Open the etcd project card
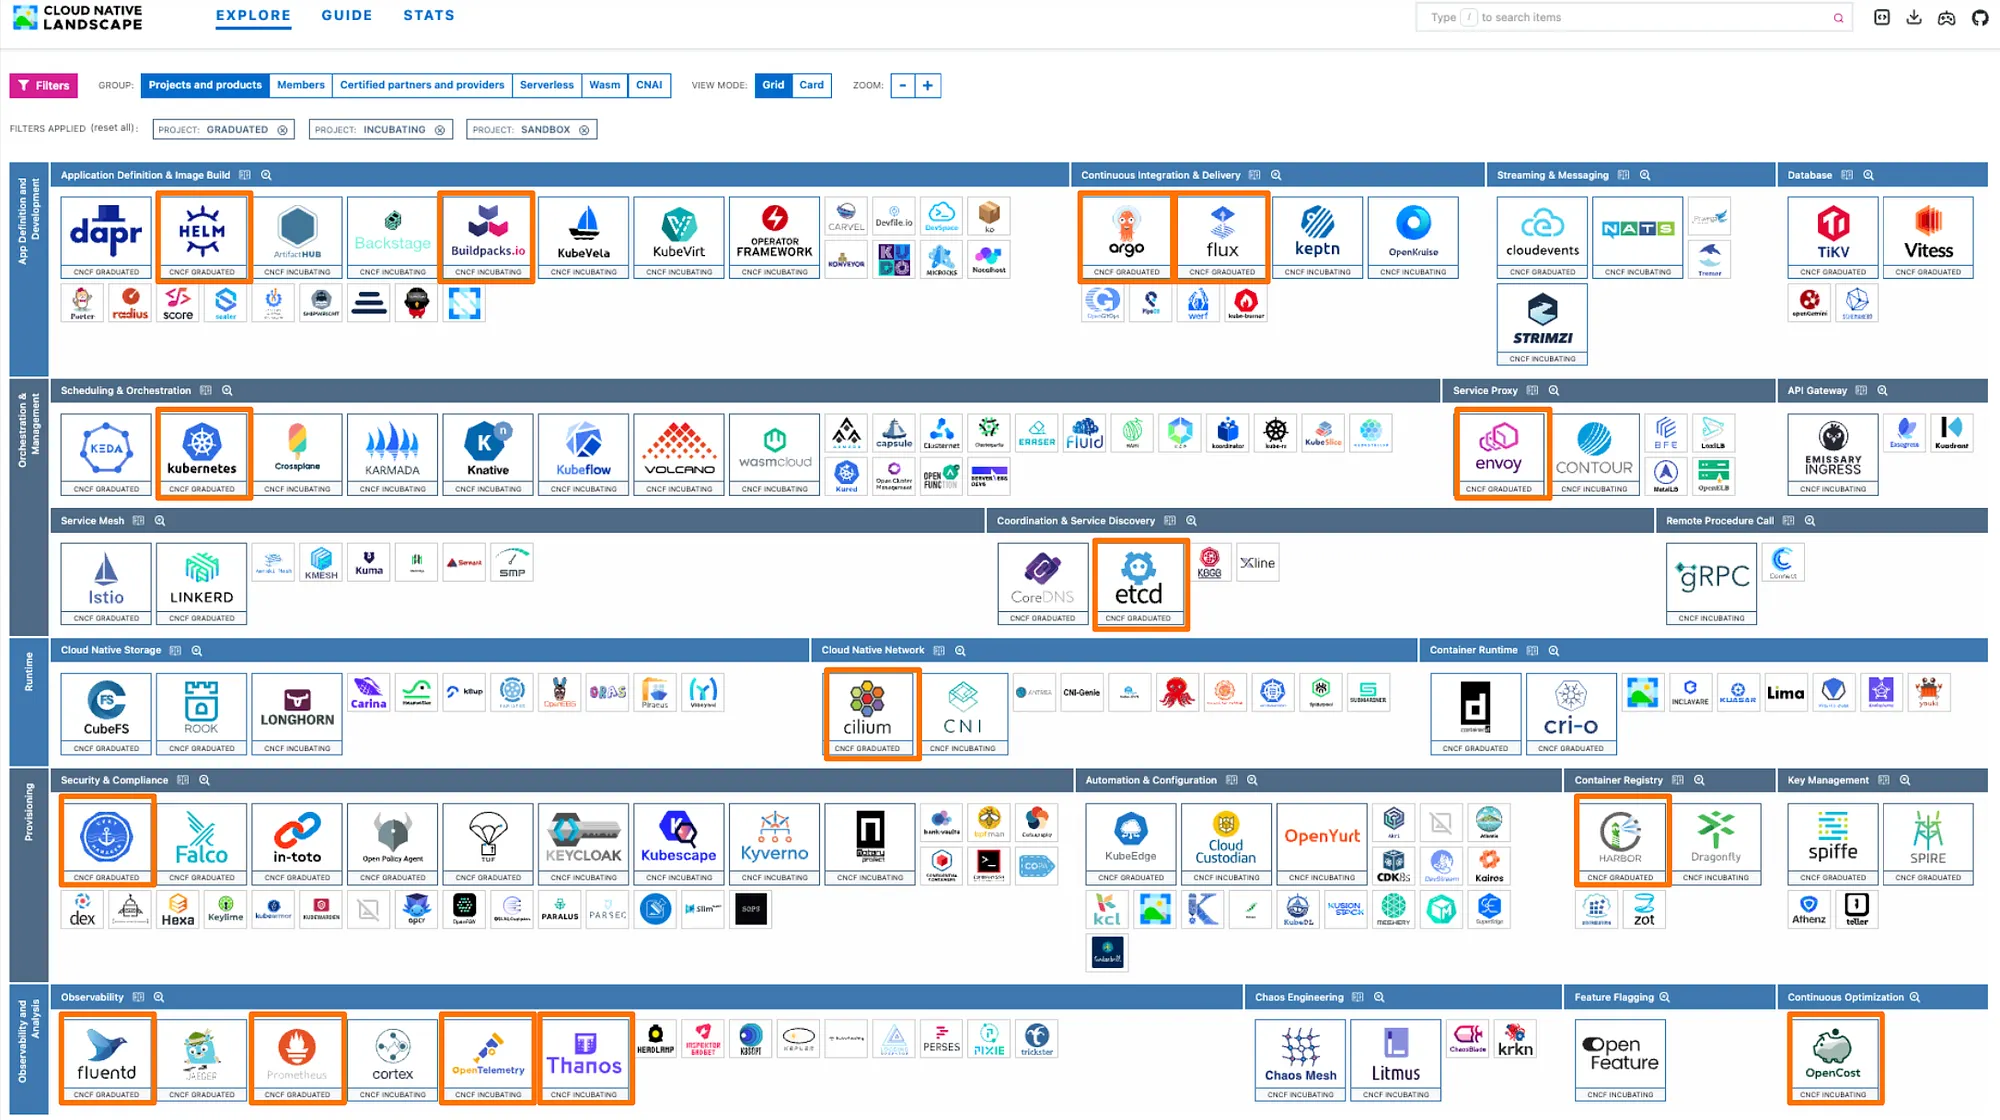This screenshot has width=2000, height=1120. [x=1139, y=583]
